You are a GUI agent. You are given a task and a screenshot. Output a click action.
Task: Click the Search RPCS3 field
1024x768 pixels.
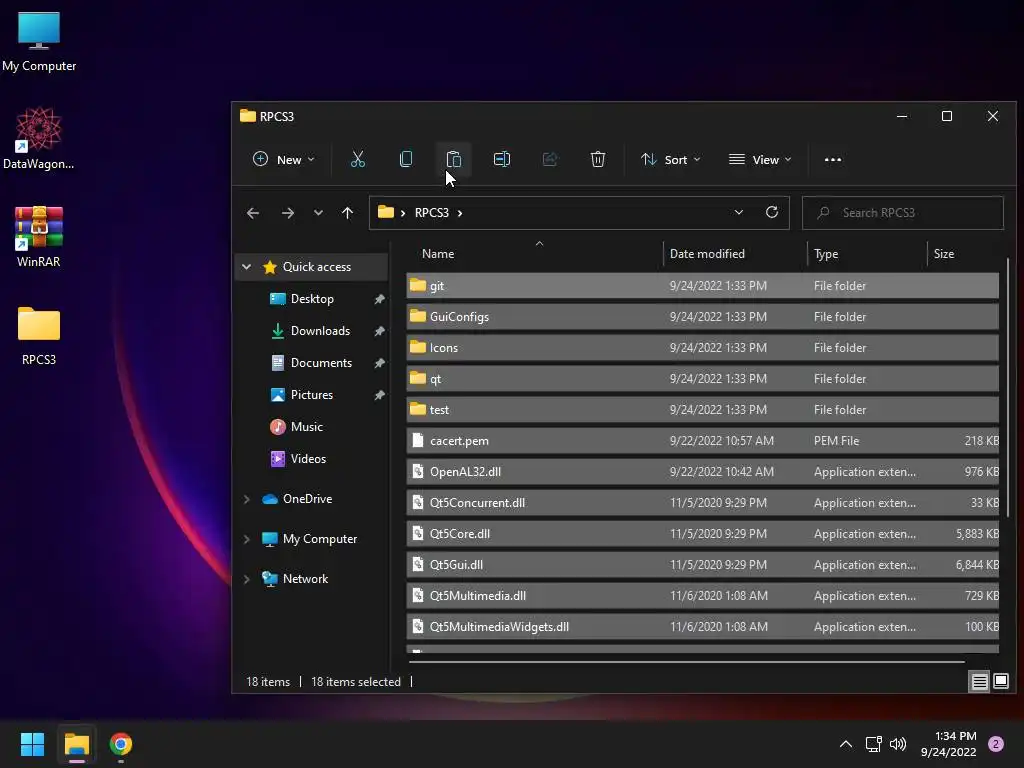click(x=903, y=213)
